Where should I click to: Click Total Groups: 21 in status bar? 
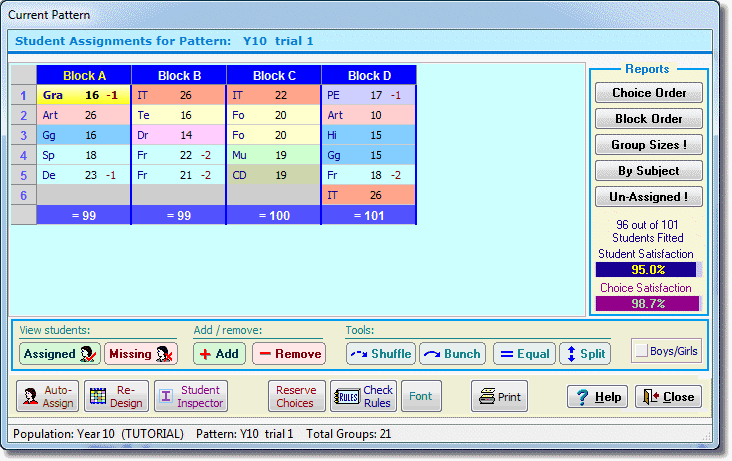[348, 434]
